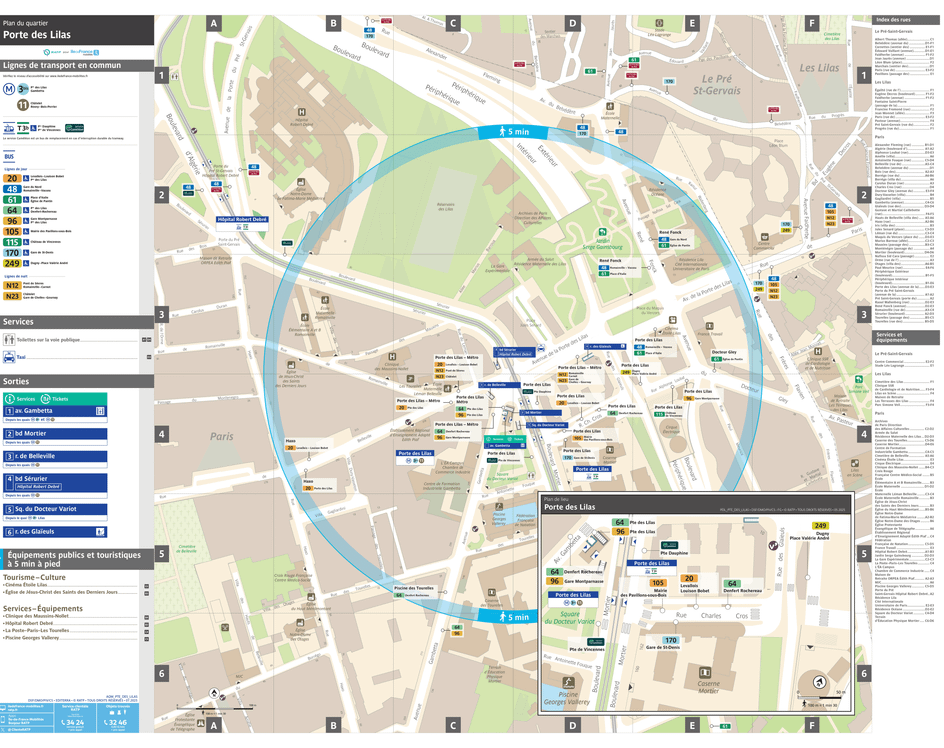Click the 34 24 RATP phone number field

[73, 723]
